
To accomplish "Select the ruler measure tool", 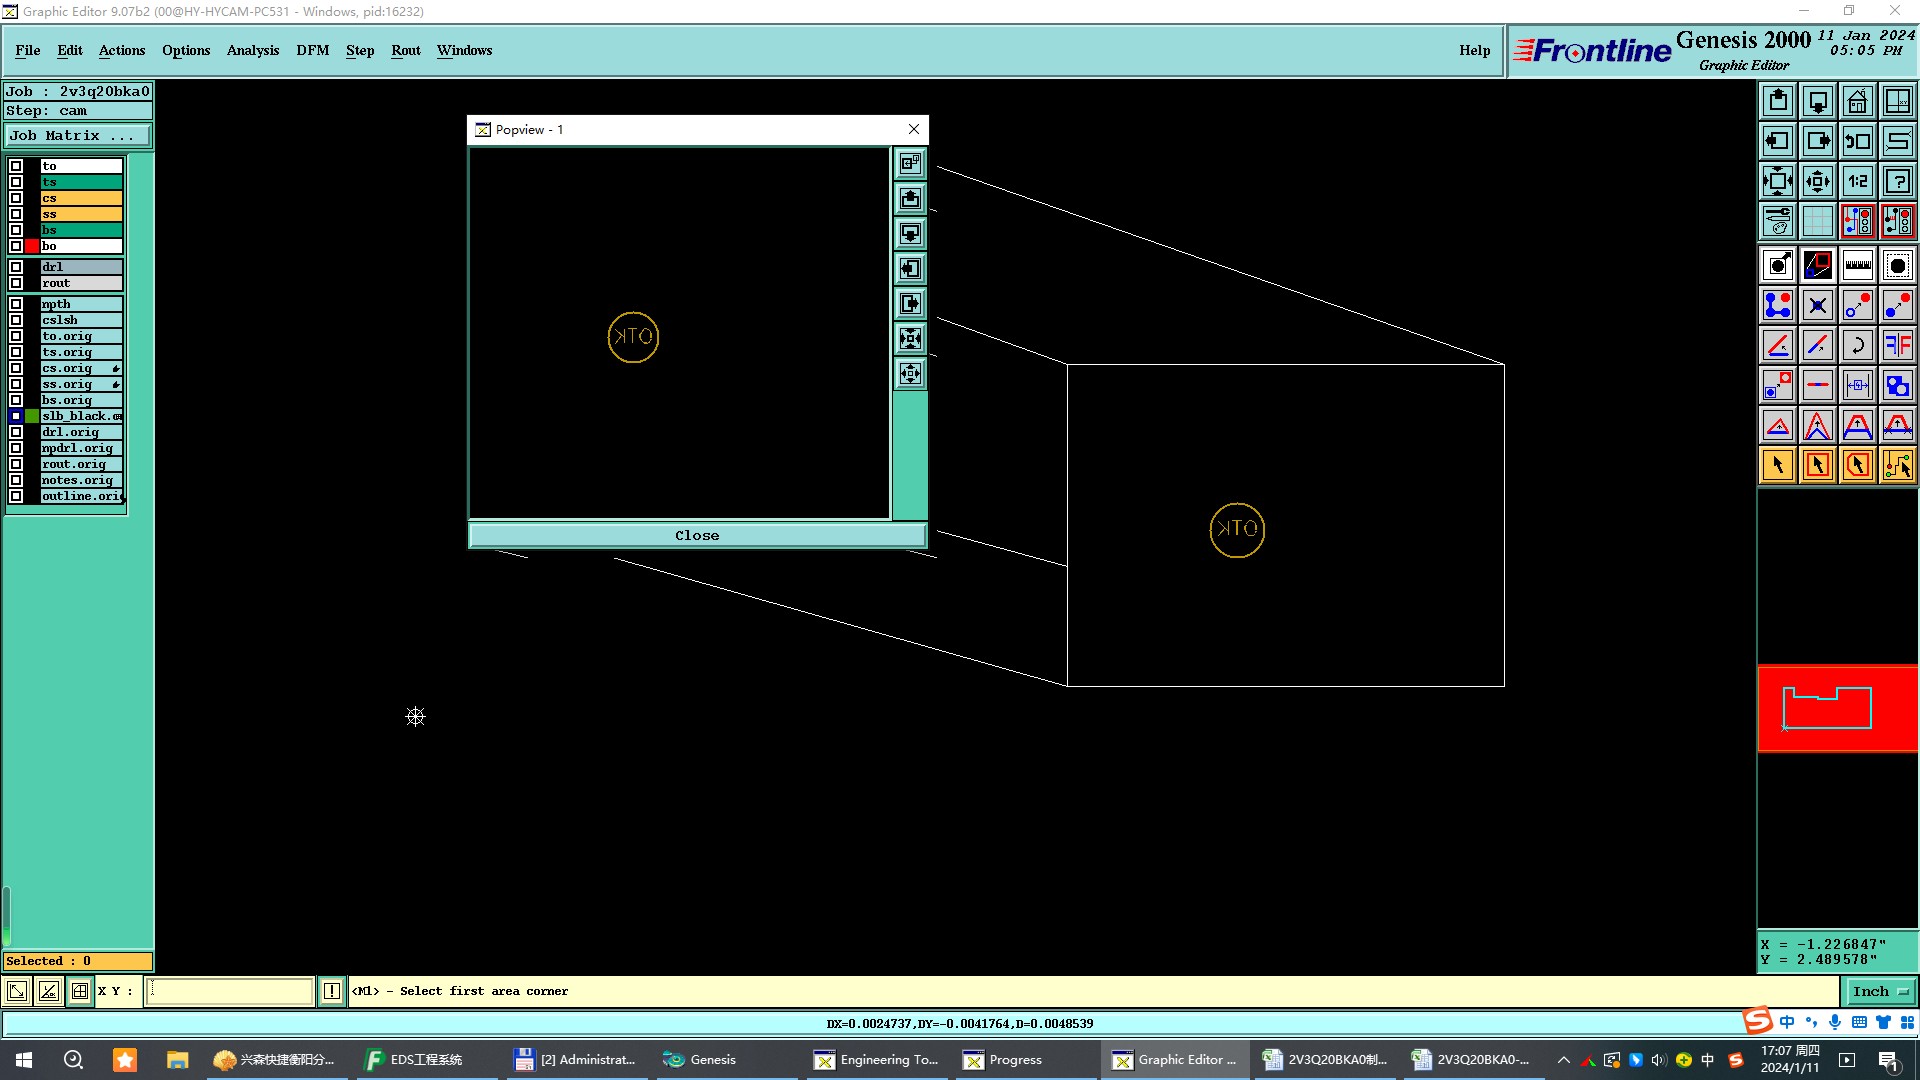I will tap(1858, 265).
